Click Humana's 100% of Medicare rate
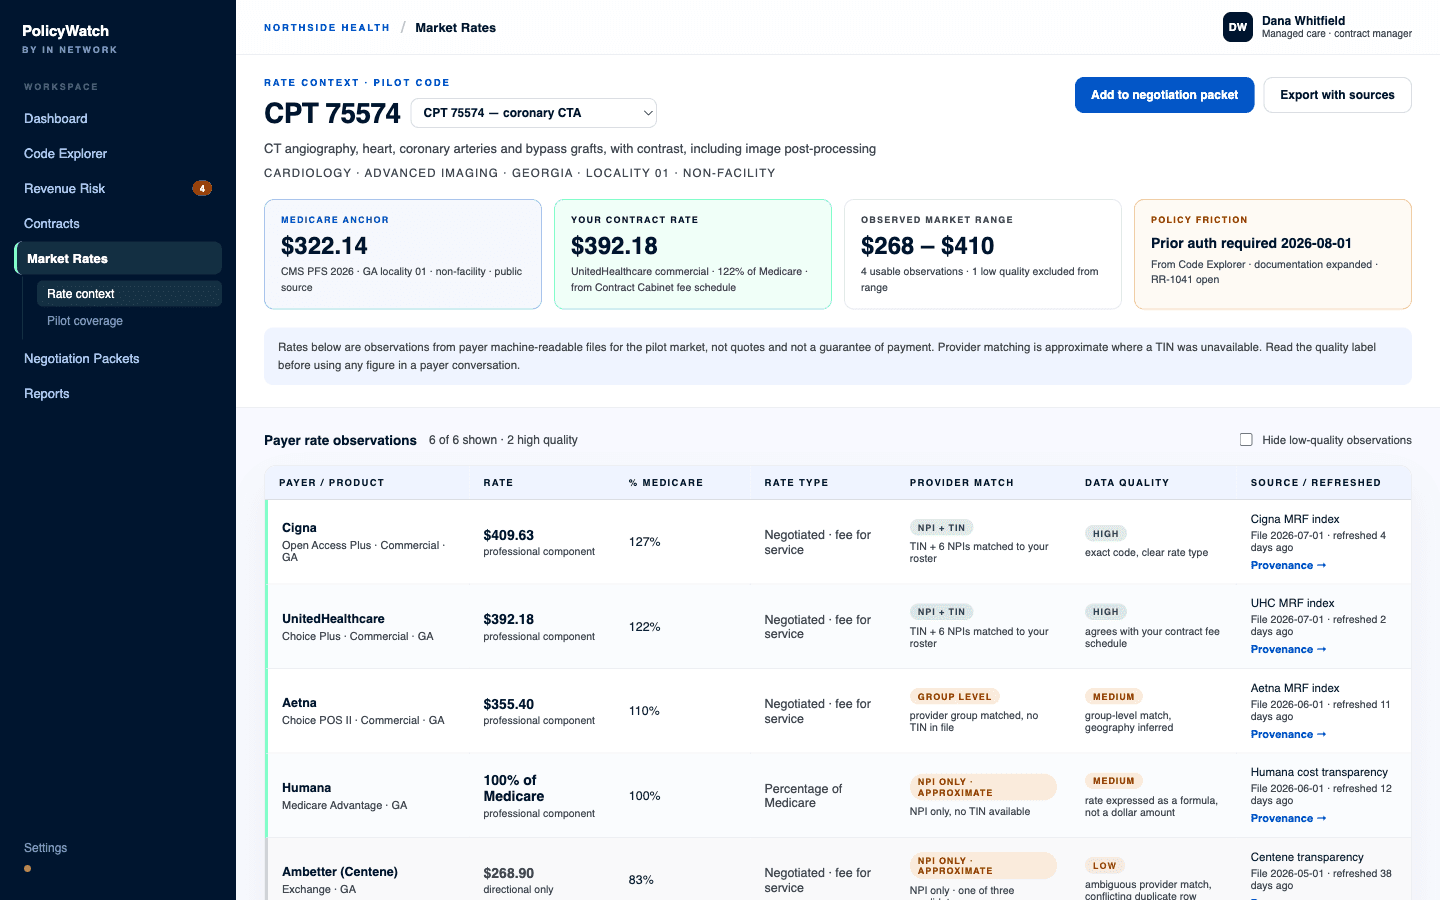This screenshot has height=900, width=1440. click(x=514, y=788)
